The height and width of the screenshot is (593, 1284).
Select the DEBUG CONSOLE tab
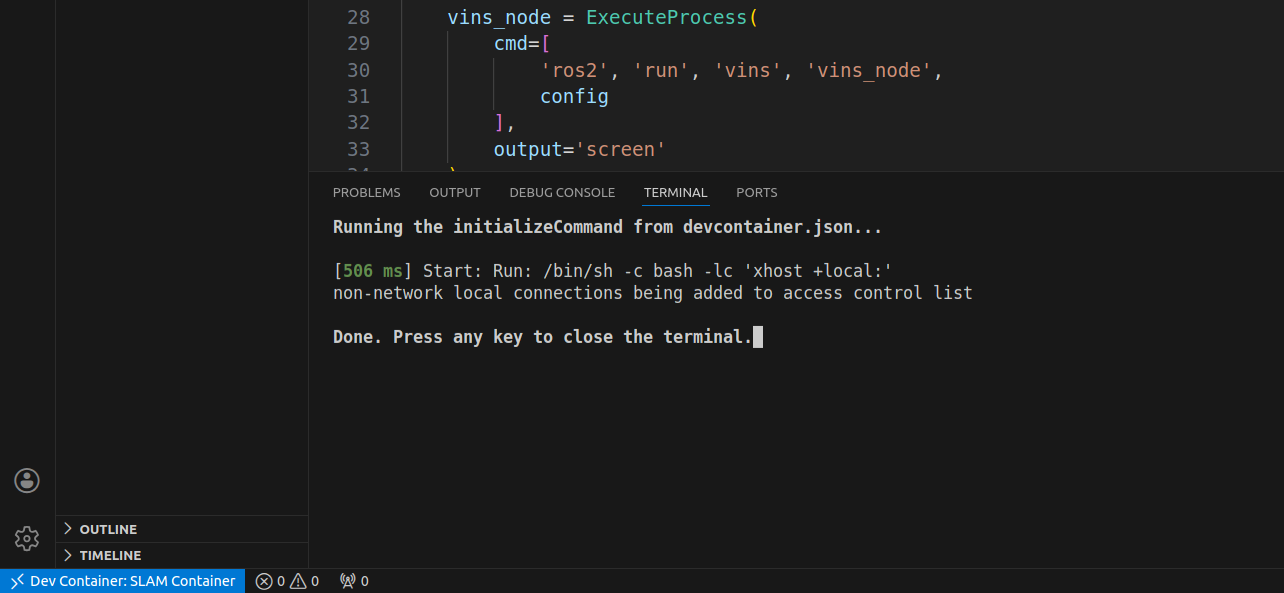(562, 192)
